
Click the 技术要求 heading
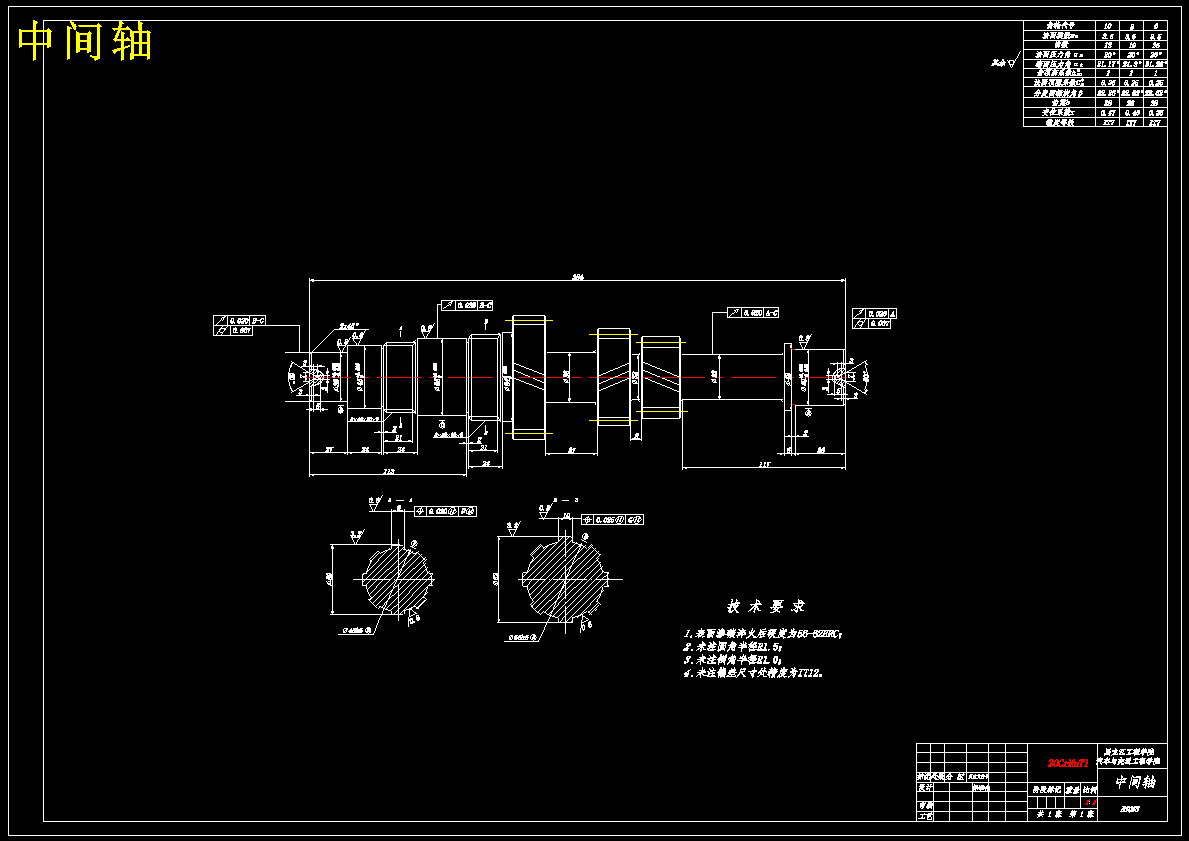[x=766, y=607]
